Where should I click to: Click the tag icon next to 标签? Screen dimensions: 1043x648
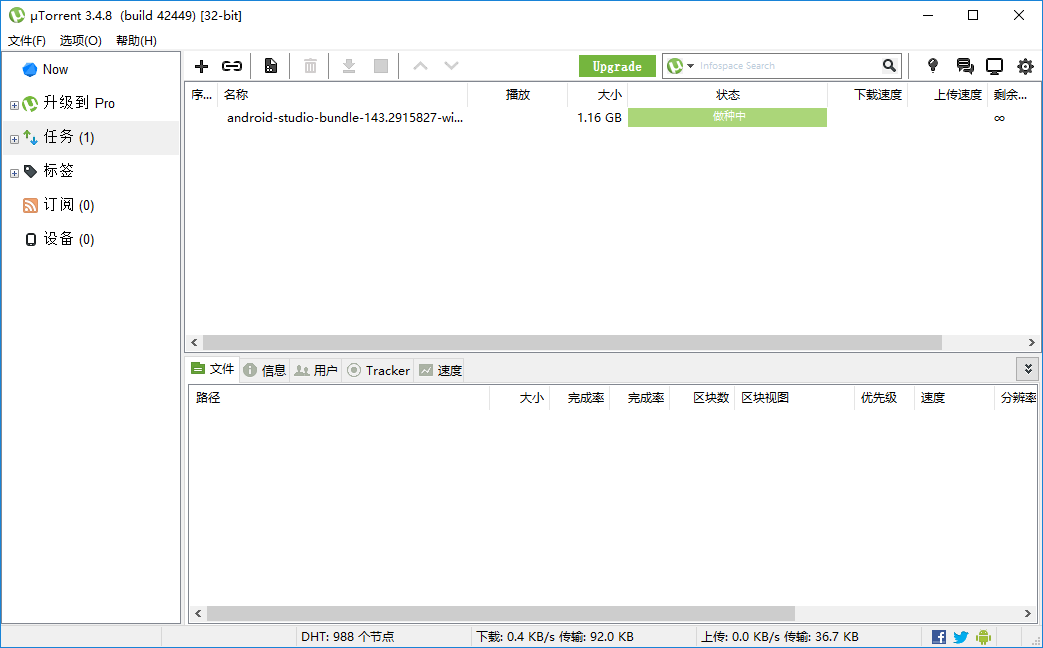[31, 171]
